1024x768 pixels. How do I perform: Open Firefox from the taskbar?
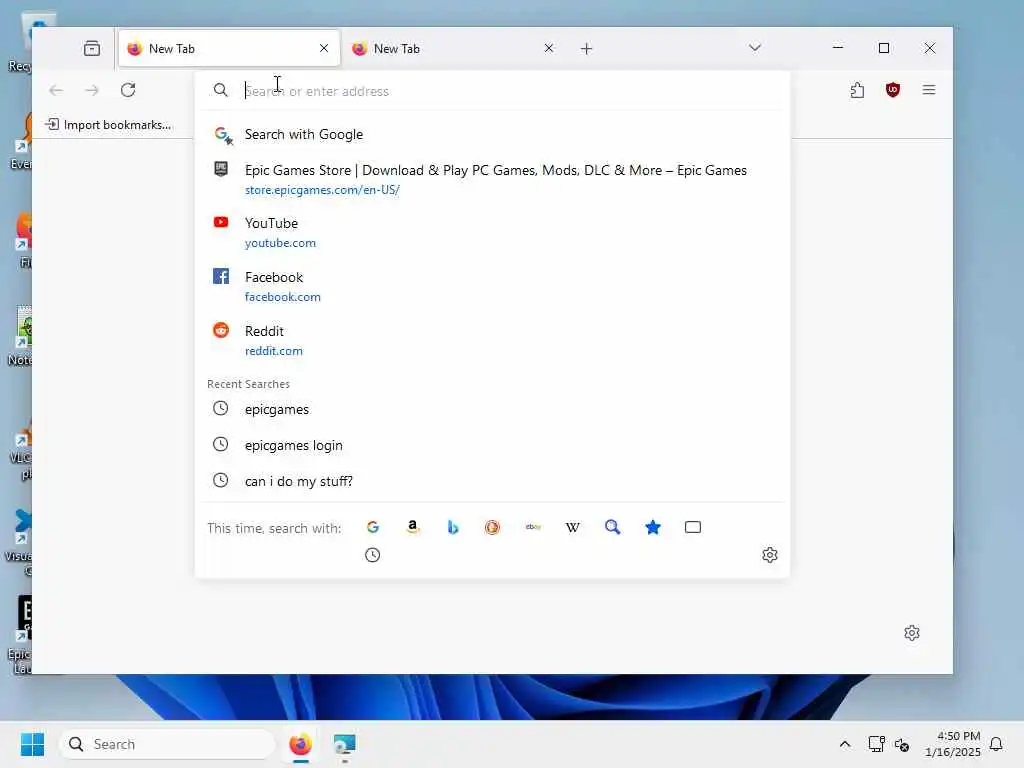point(300,744)
